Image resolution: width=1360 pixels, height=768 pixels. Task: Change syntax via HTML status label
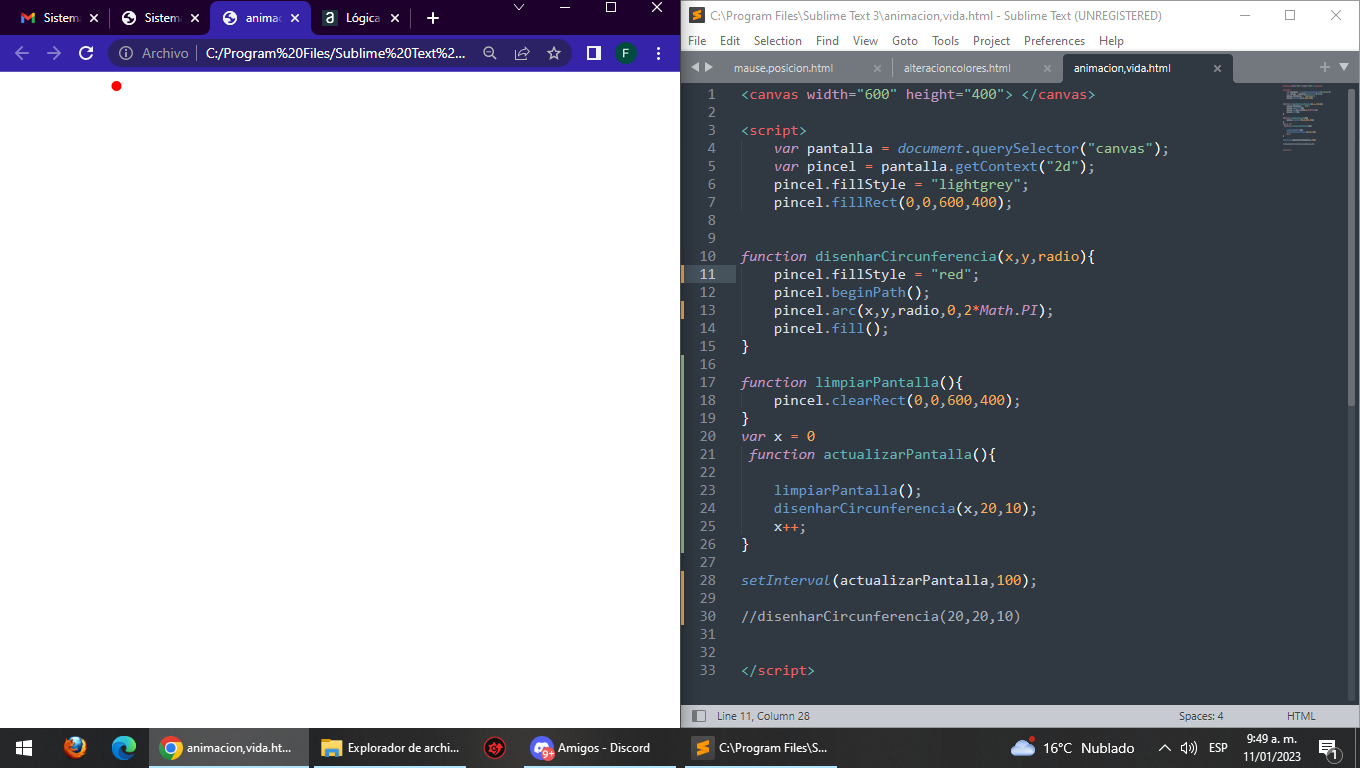(x=1301, y=716)
